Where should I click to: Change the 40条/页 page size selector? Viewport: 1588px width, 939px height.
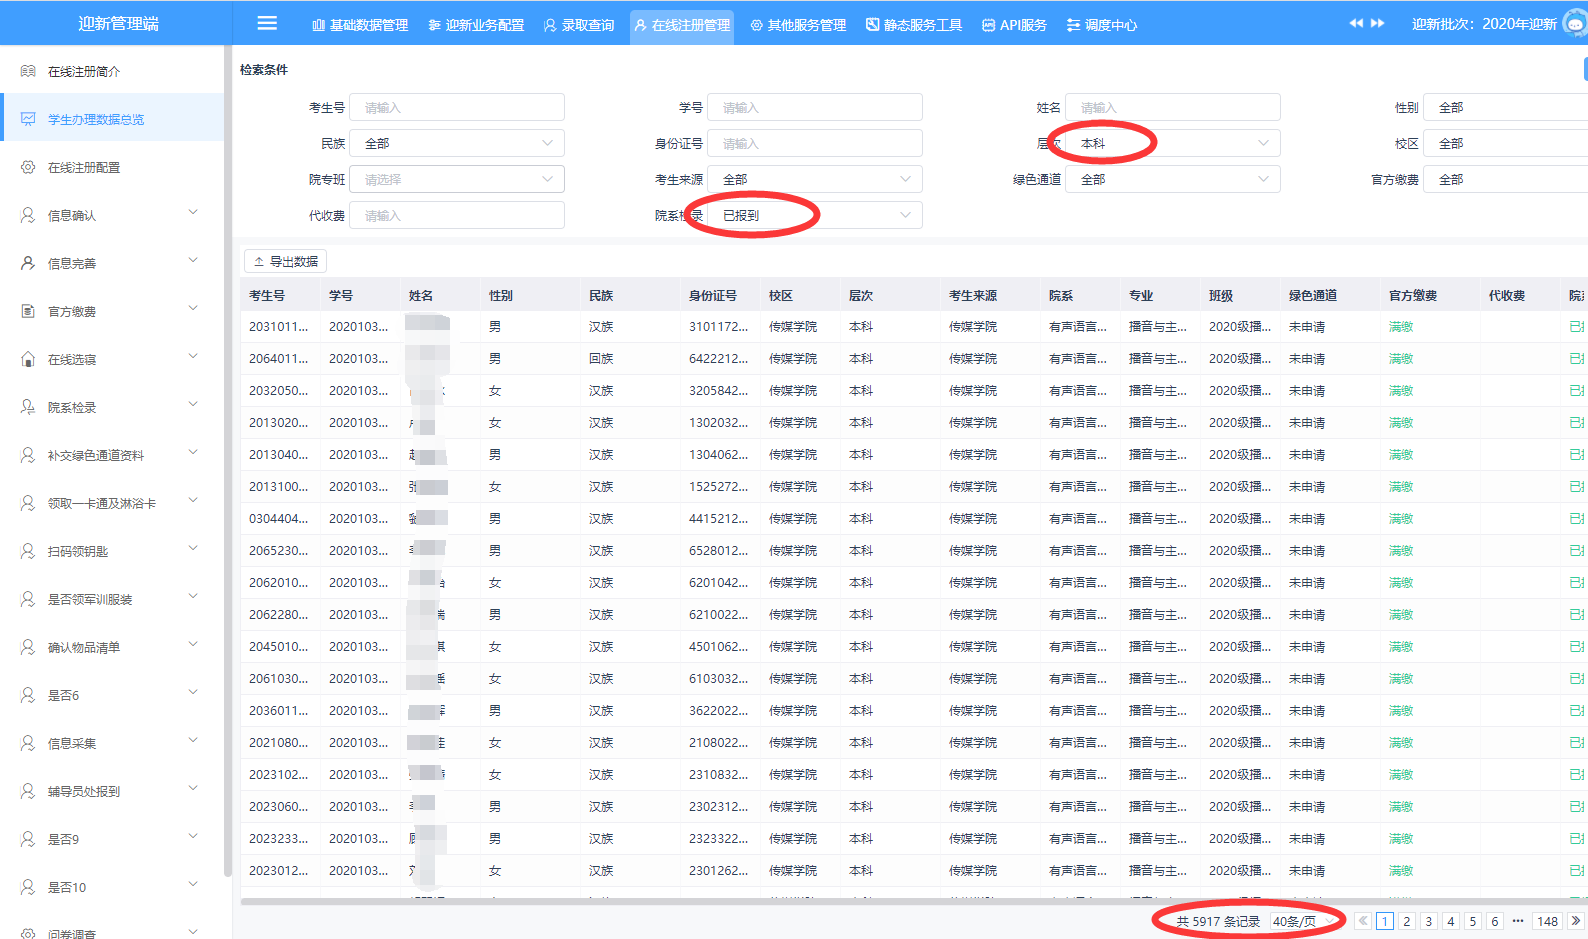click(1302, 921)
